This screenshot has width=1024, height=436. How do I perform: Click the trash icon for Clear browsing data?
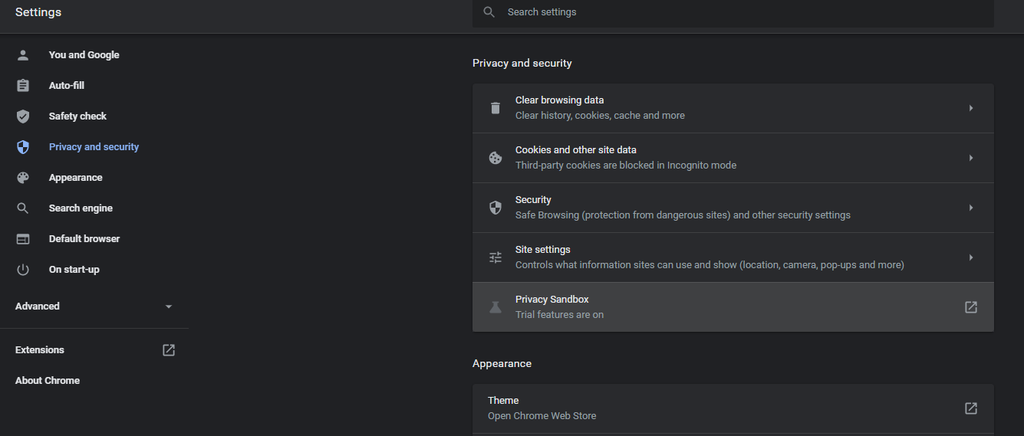496,108
